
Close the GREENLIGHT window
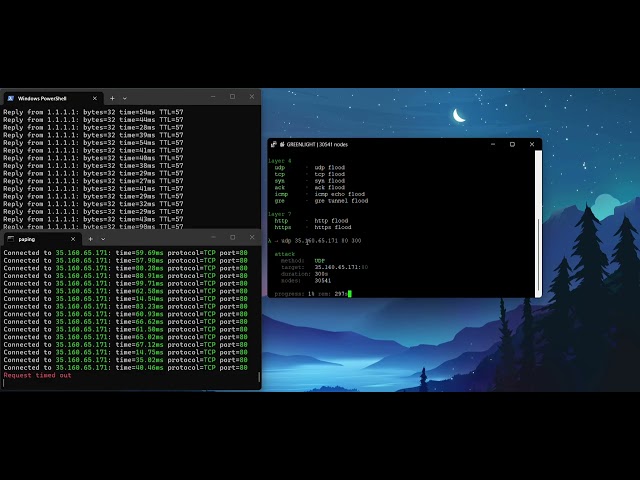532,144
